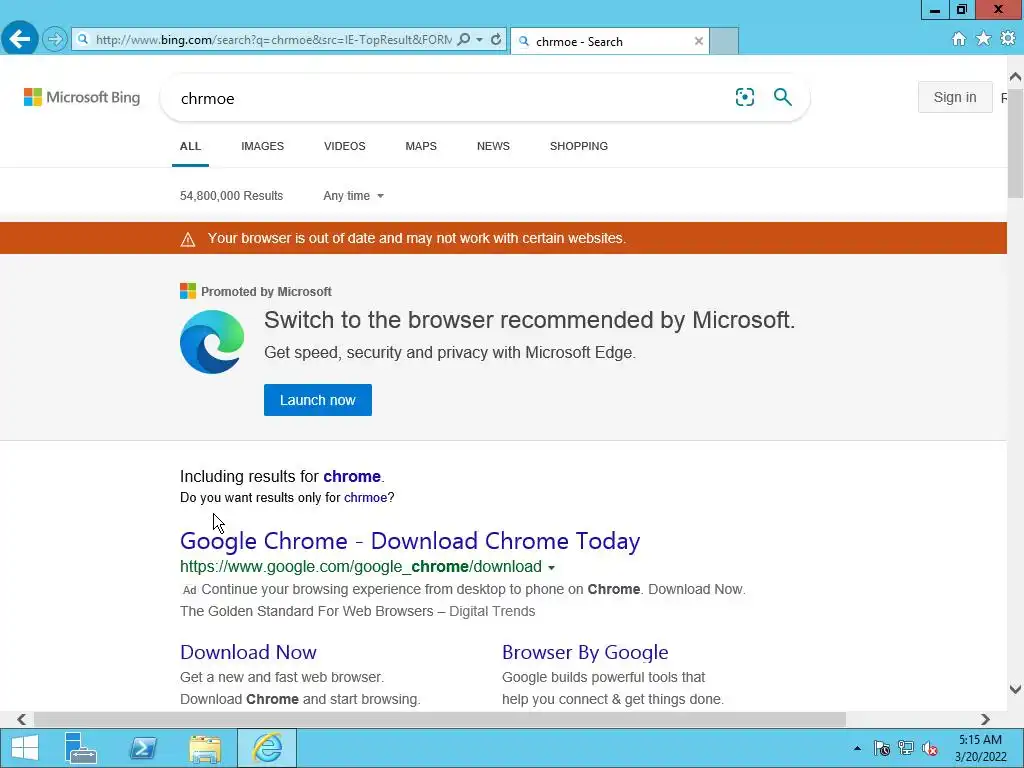Viewport: 1024px width, 768px height.
Task: Click the address bar search magnifier icon
Action: tap(464, 40)
